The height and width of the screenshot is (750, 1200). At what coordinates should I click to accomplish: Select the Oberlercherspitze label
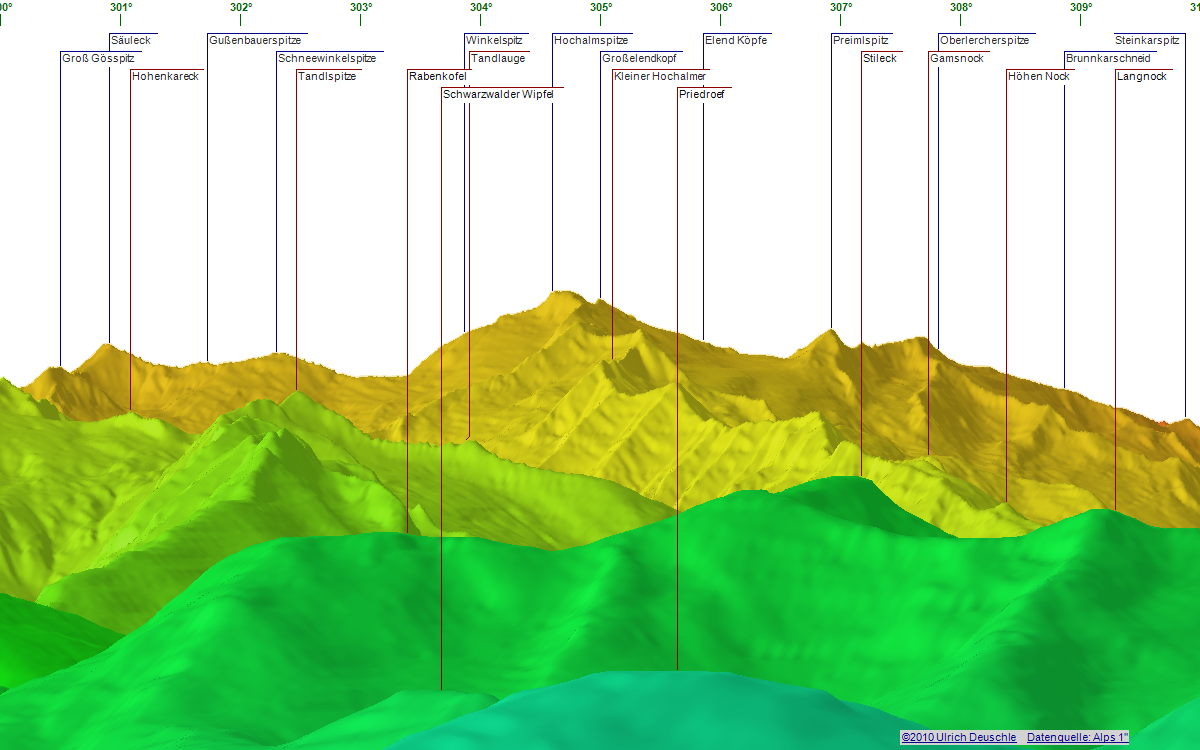click(x=984, y=41)
